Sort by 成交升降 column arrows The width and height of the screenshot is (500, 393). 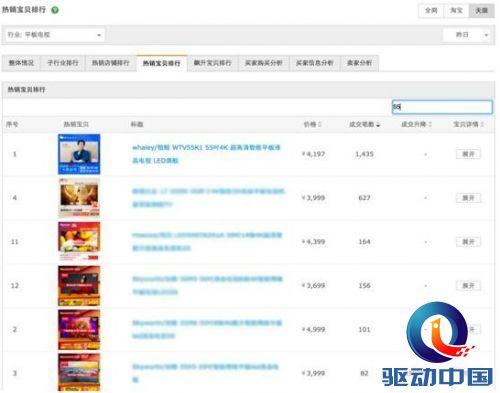pyautogui.click(x=430, y=124)
